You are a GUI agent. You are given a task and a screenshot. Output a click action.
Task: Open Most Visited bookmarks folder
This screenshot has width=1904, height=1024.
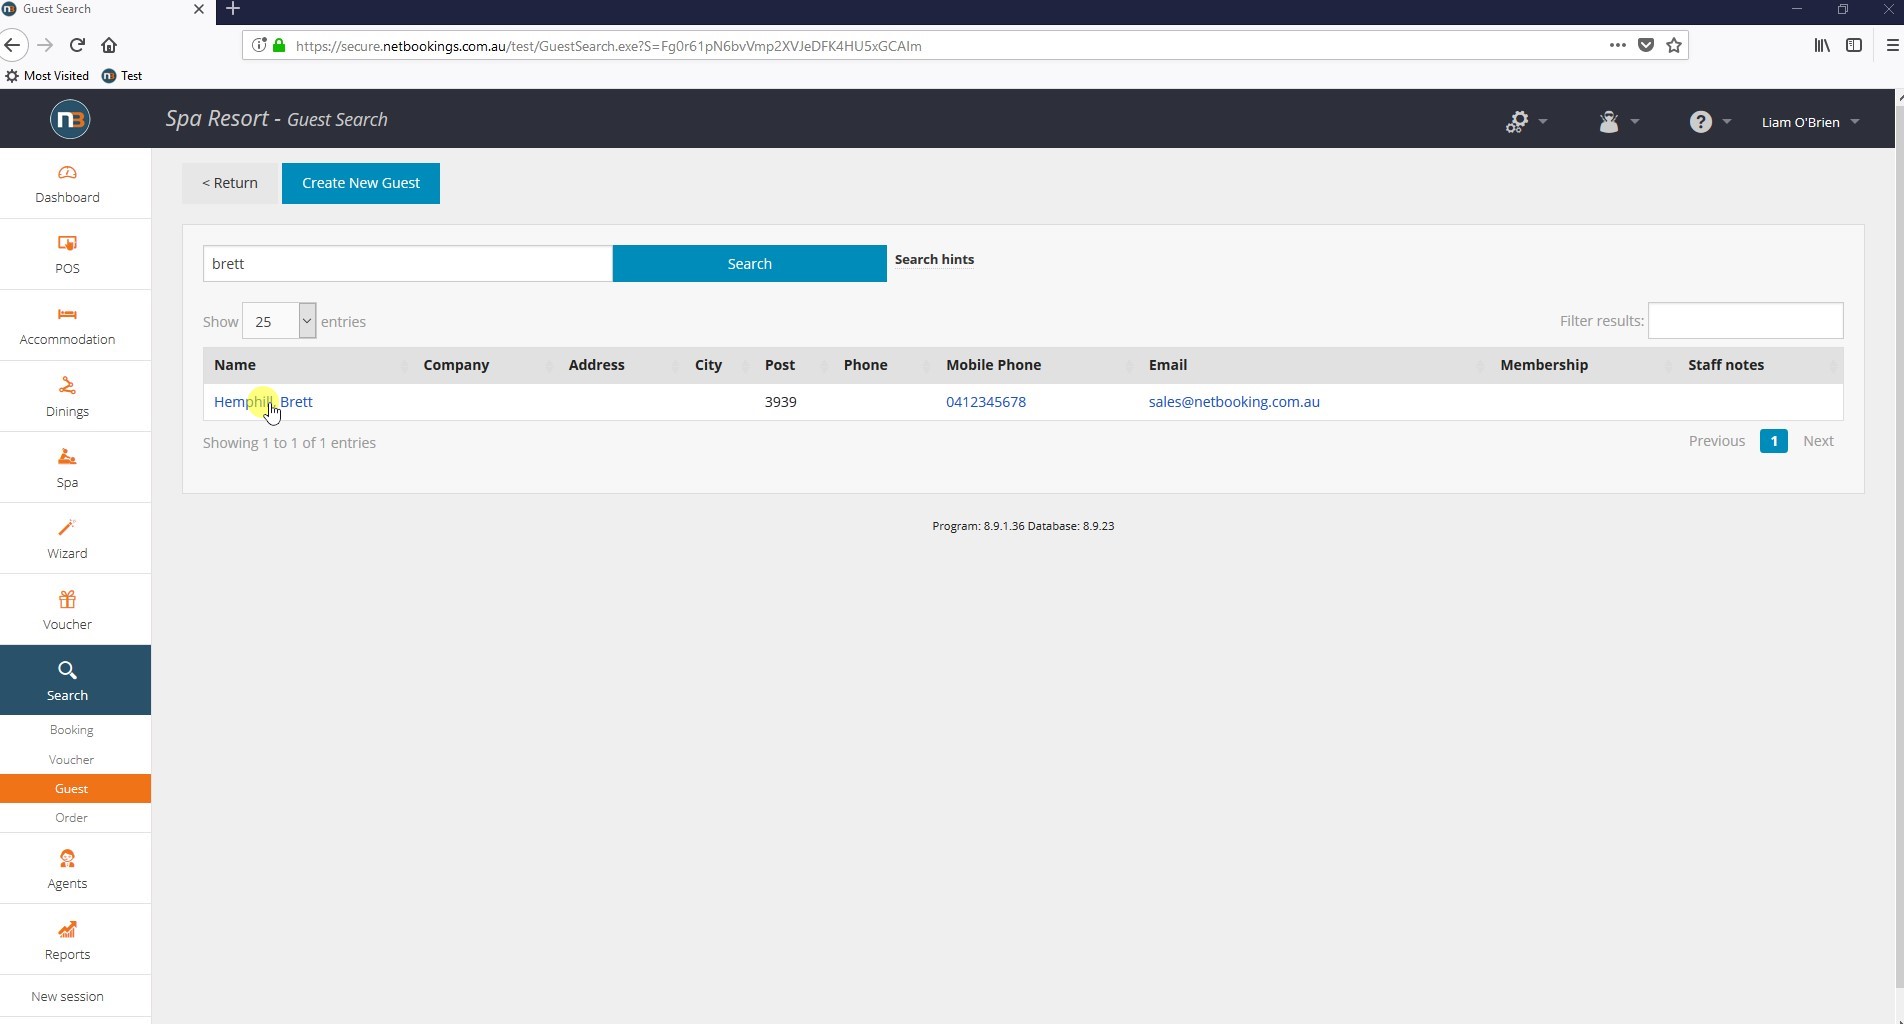[47, 76]
